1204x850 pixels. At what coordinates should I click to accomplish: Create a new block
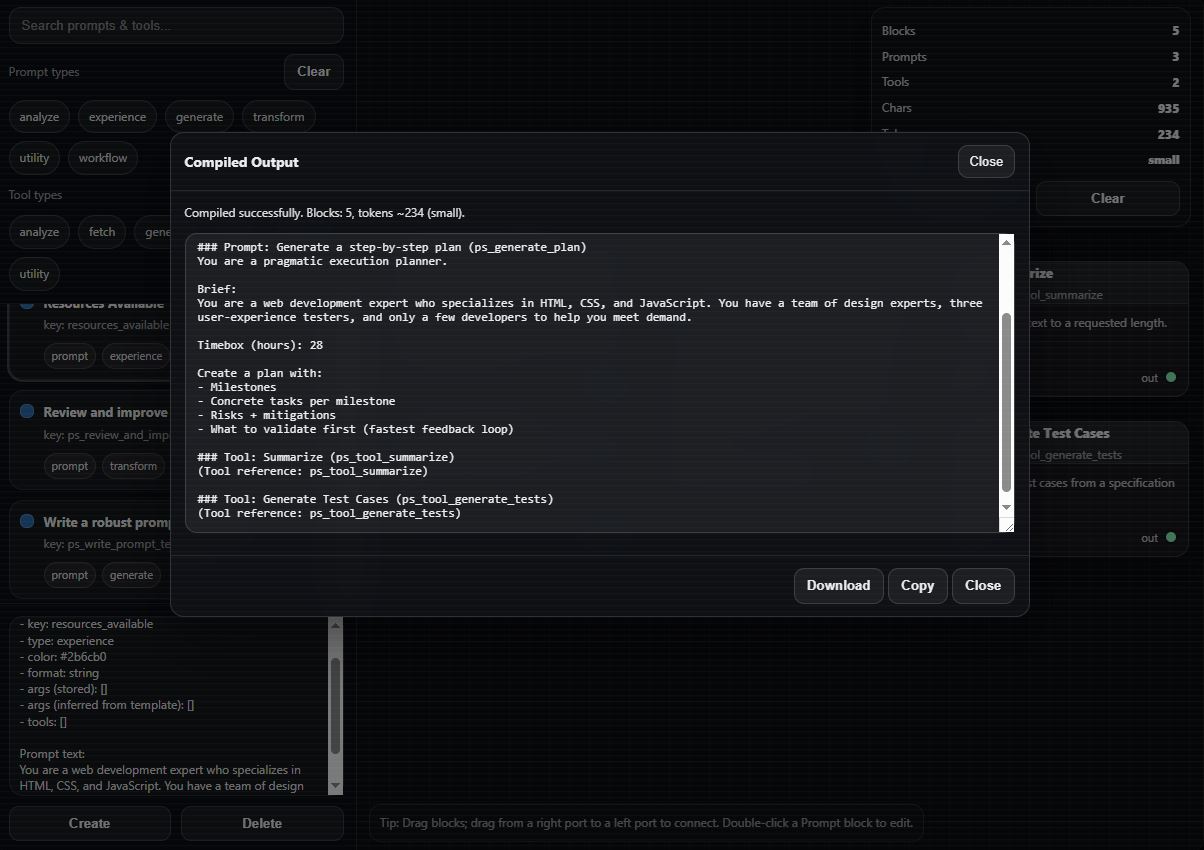pyautogui.click(x=89, y=822)
